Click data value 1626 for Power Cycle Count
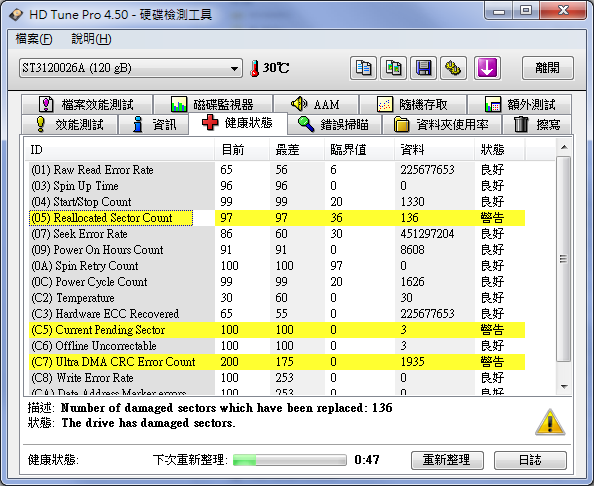594x486 pixels. pos(412,282)
